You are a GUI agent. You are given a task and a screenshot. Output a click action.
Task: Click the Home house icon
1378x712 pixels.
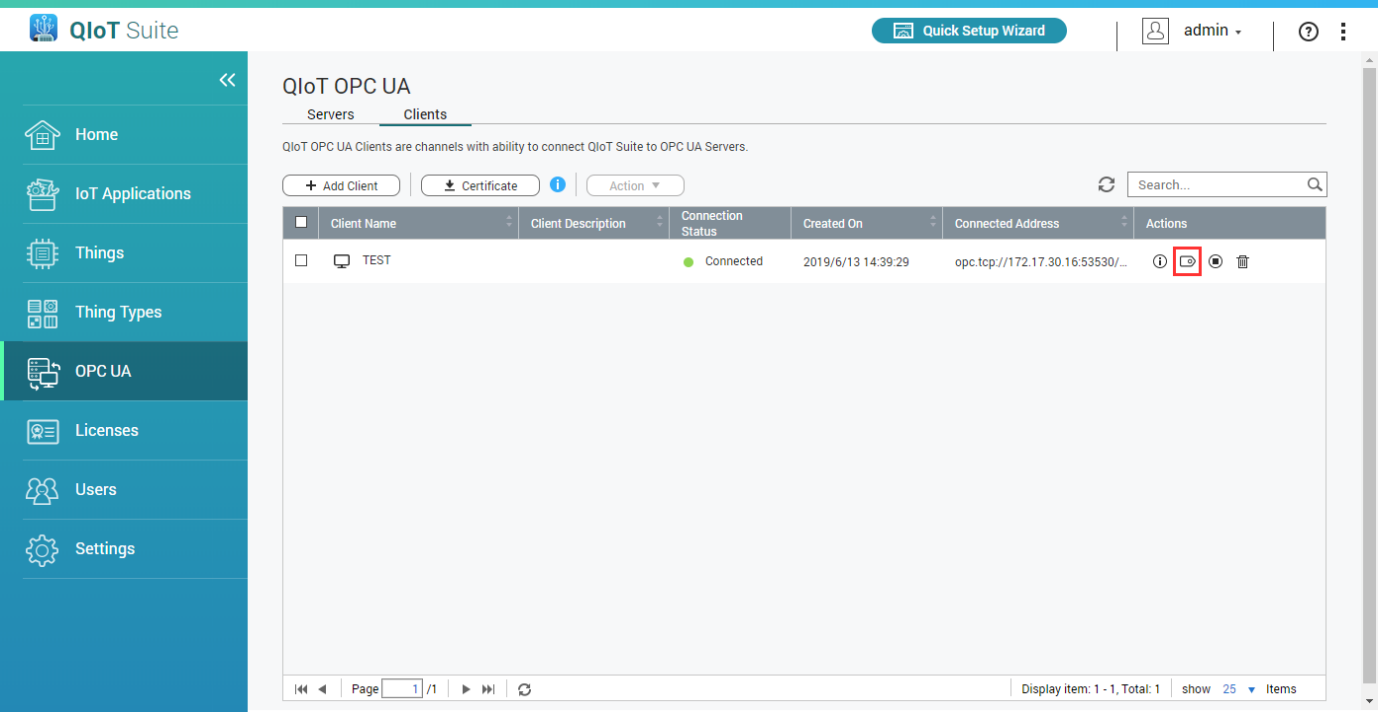(x=42, y=135)
